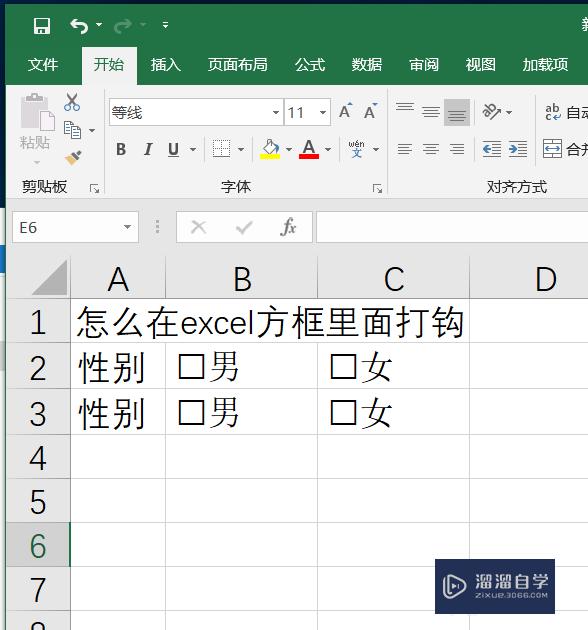Open the 文件 menu tab
Viewport: 588px width, 630px height.
(43, 65)
